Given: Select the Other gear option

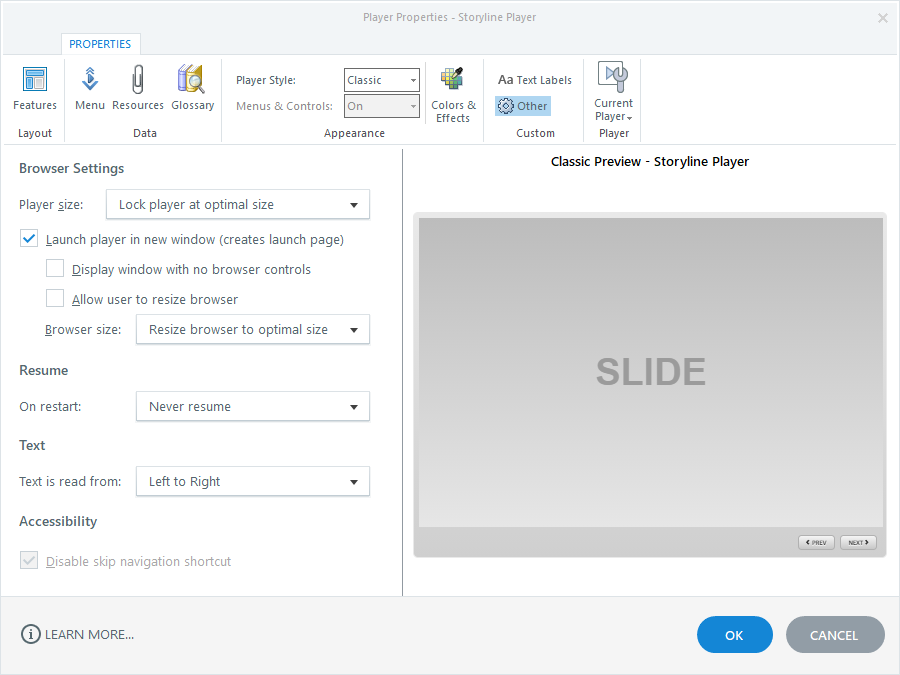Looking at the screenshot, I should click(523, 106).
